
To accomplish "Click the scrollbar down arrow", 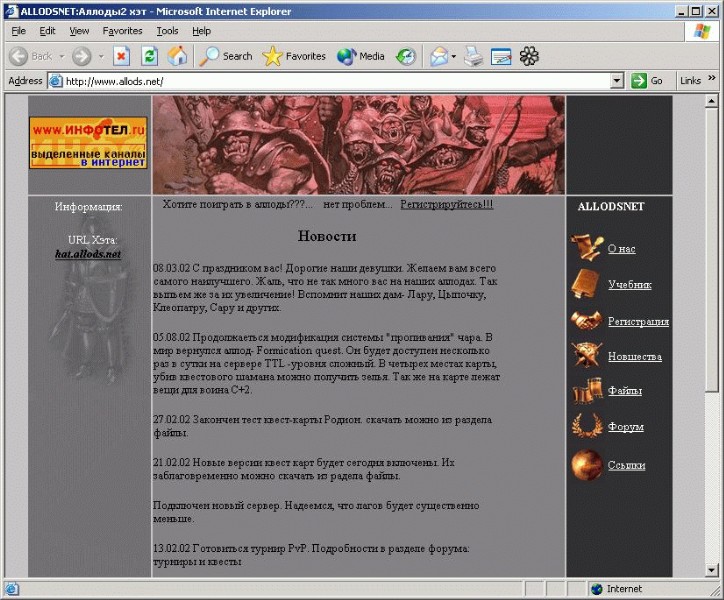I will [712, 570].
